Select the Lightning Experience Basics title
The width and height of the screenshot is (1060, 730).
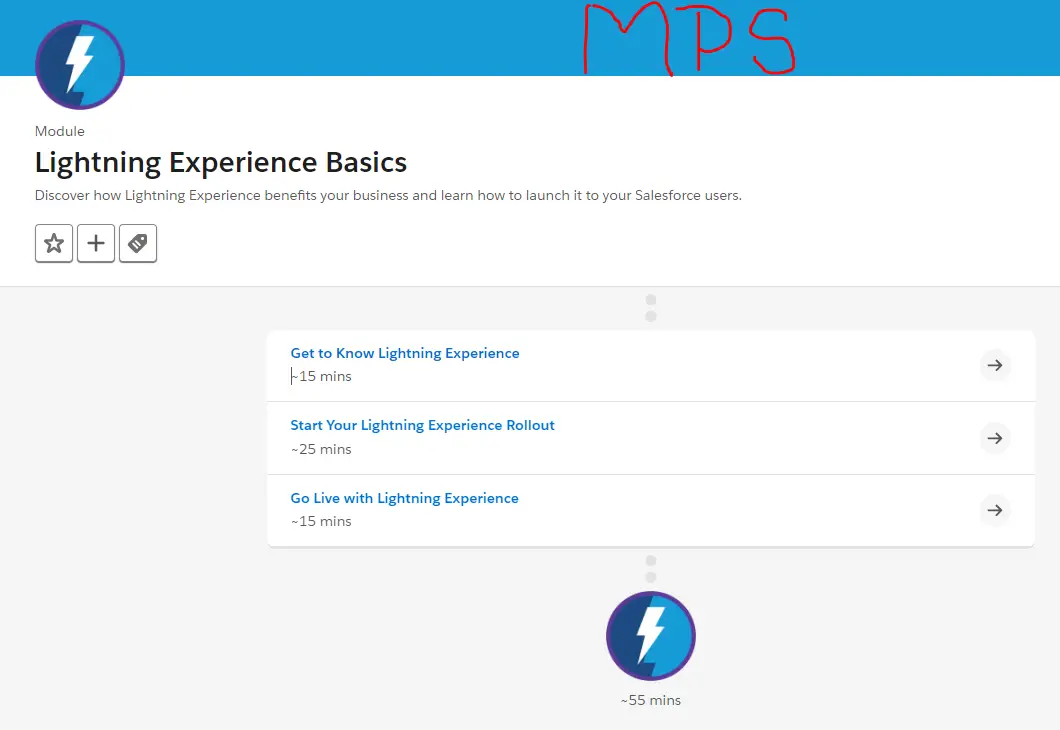220,162
